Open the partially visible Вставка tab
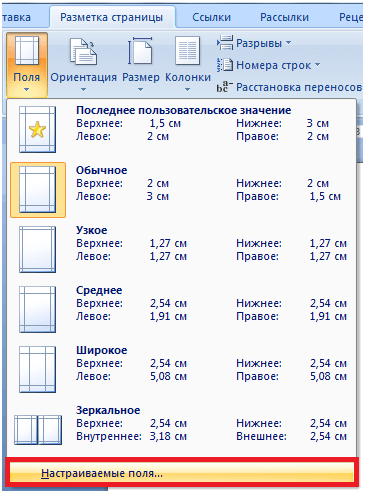365x493 pixels. coord(16,17)
